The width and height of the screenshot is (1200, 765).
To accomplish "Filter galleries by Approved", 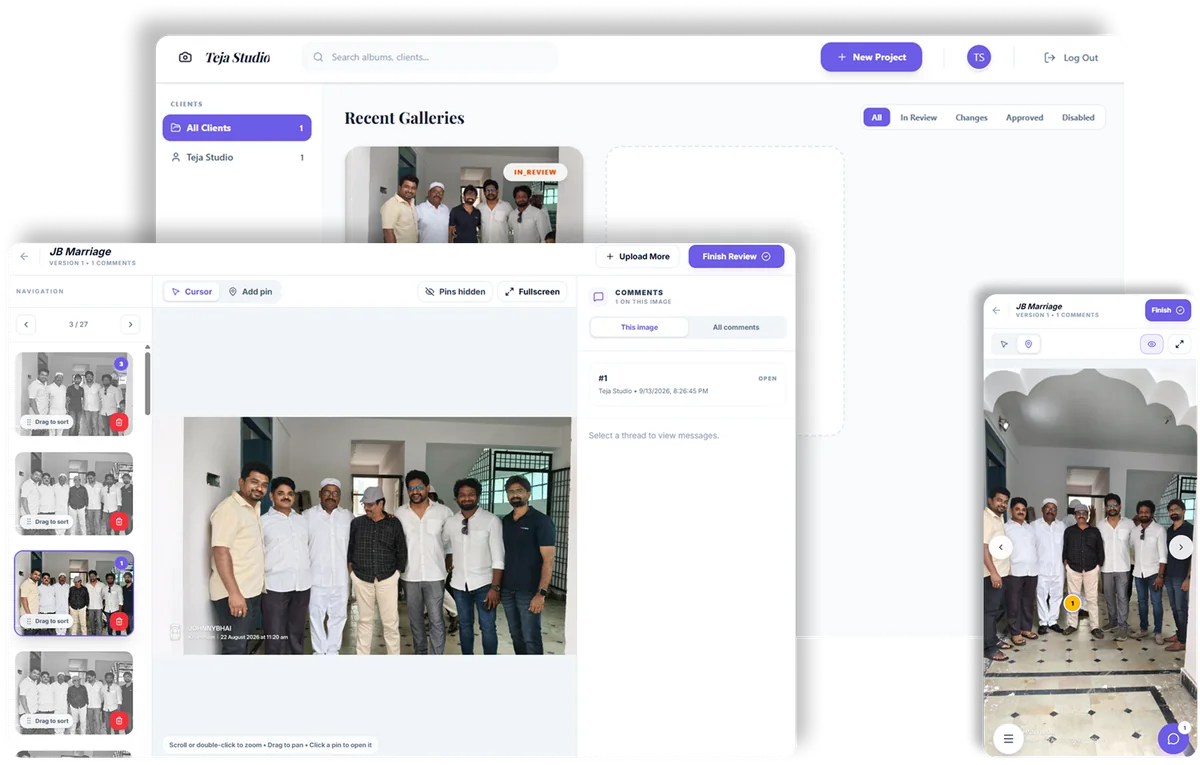I will point(1024,118).
